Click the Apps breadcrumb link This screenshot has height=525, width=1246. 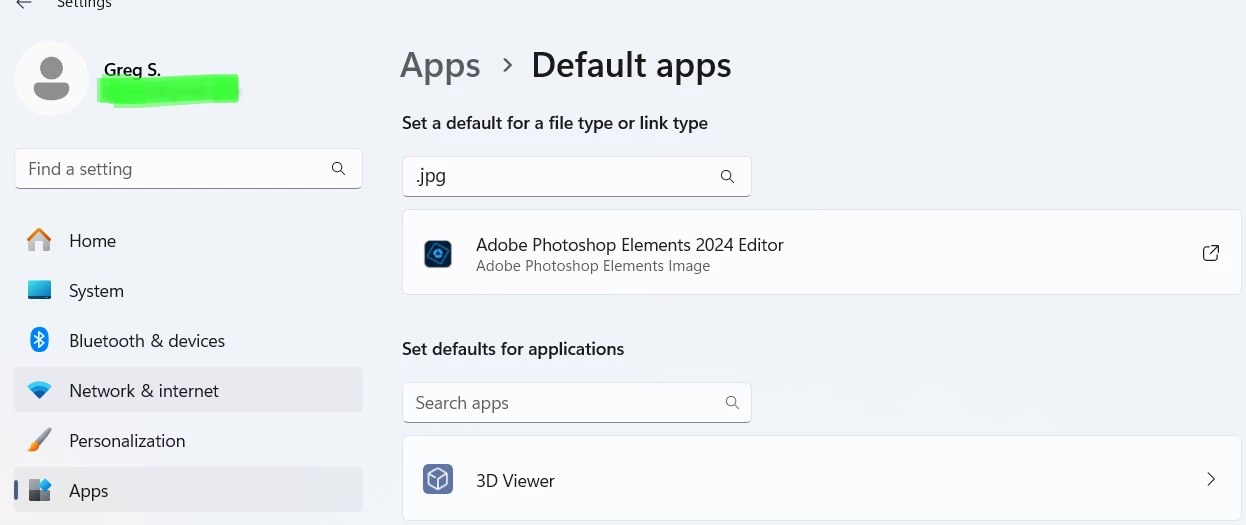440,66
